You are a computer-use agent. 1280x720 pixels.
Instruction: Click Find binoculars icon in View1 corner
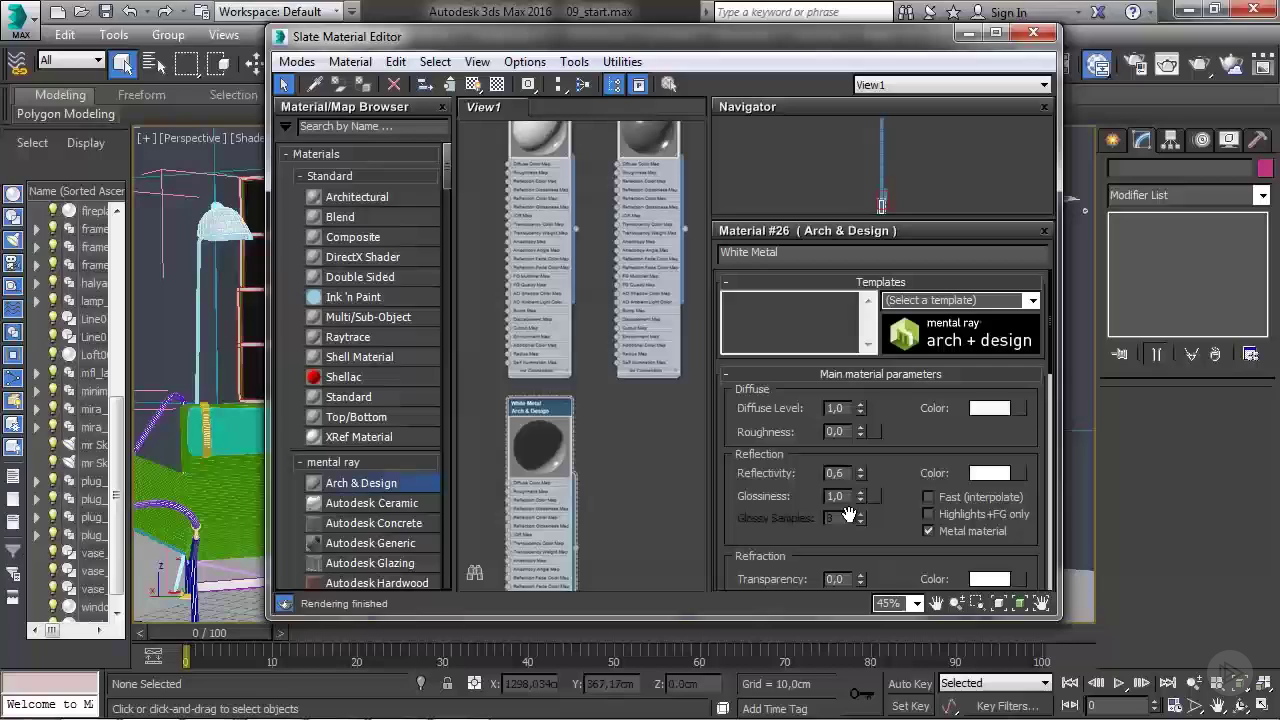[475, 573]
